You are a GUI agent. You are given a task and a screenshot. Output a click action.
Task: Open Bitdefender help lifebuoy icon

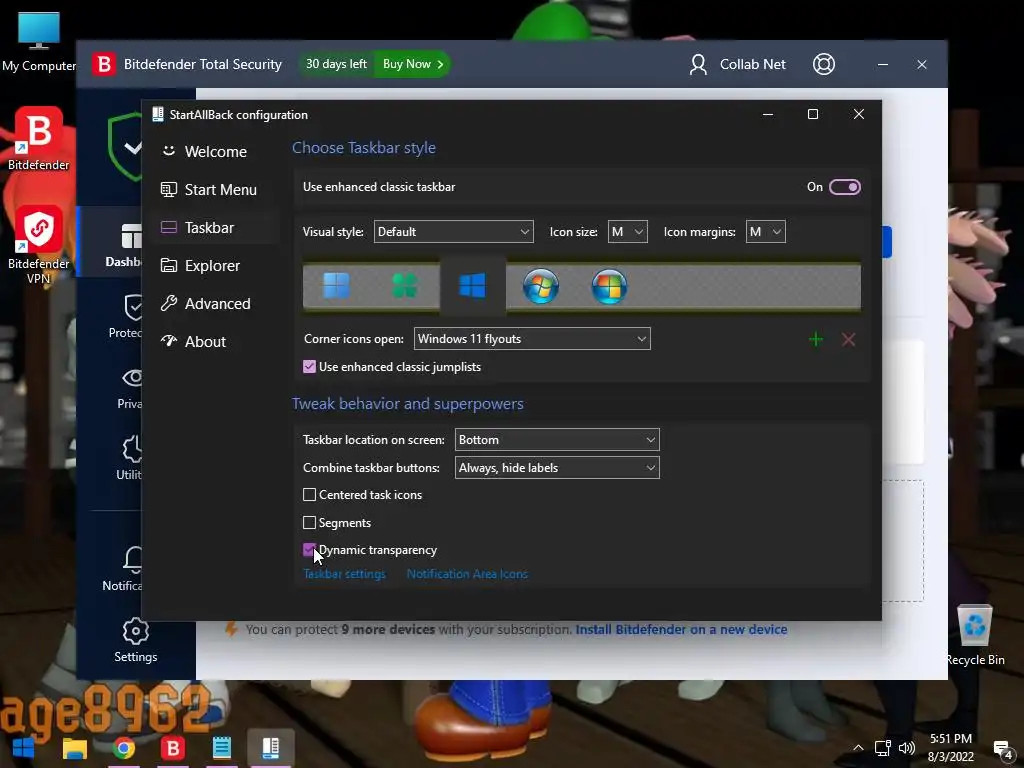(x=824, y=64)
